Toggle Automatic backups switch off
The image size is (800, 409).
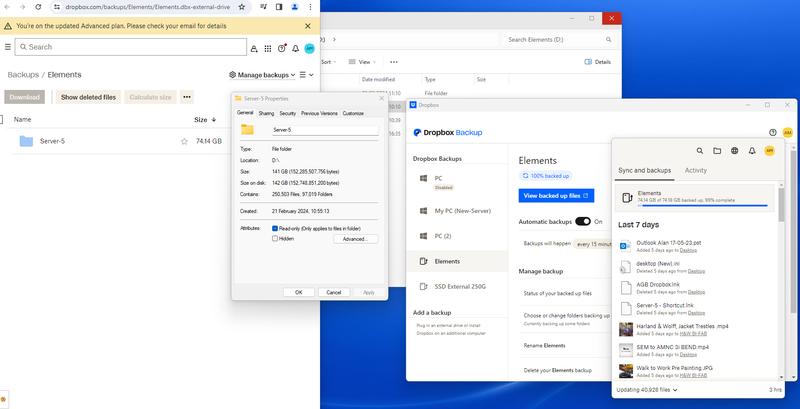(x=582, y=221)
